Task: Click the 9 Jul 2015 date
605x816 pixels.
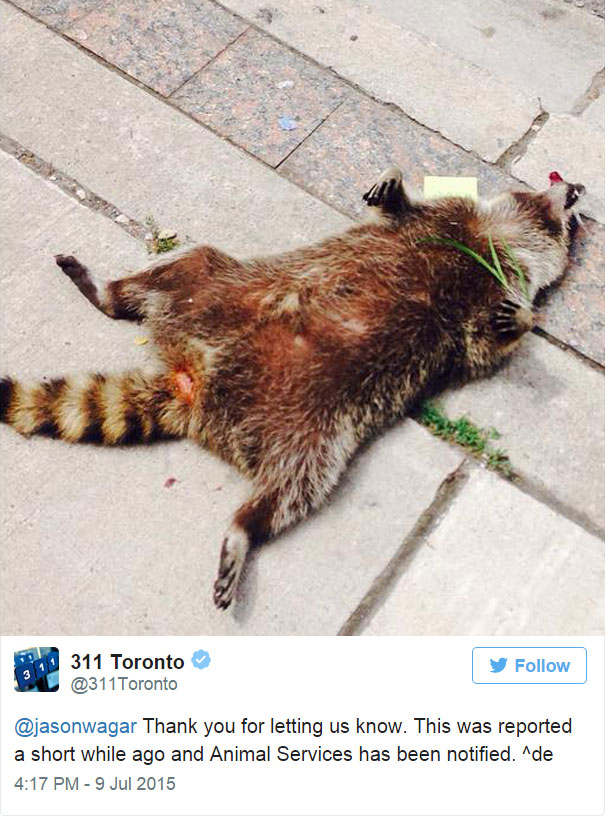Action: point(135,784)
